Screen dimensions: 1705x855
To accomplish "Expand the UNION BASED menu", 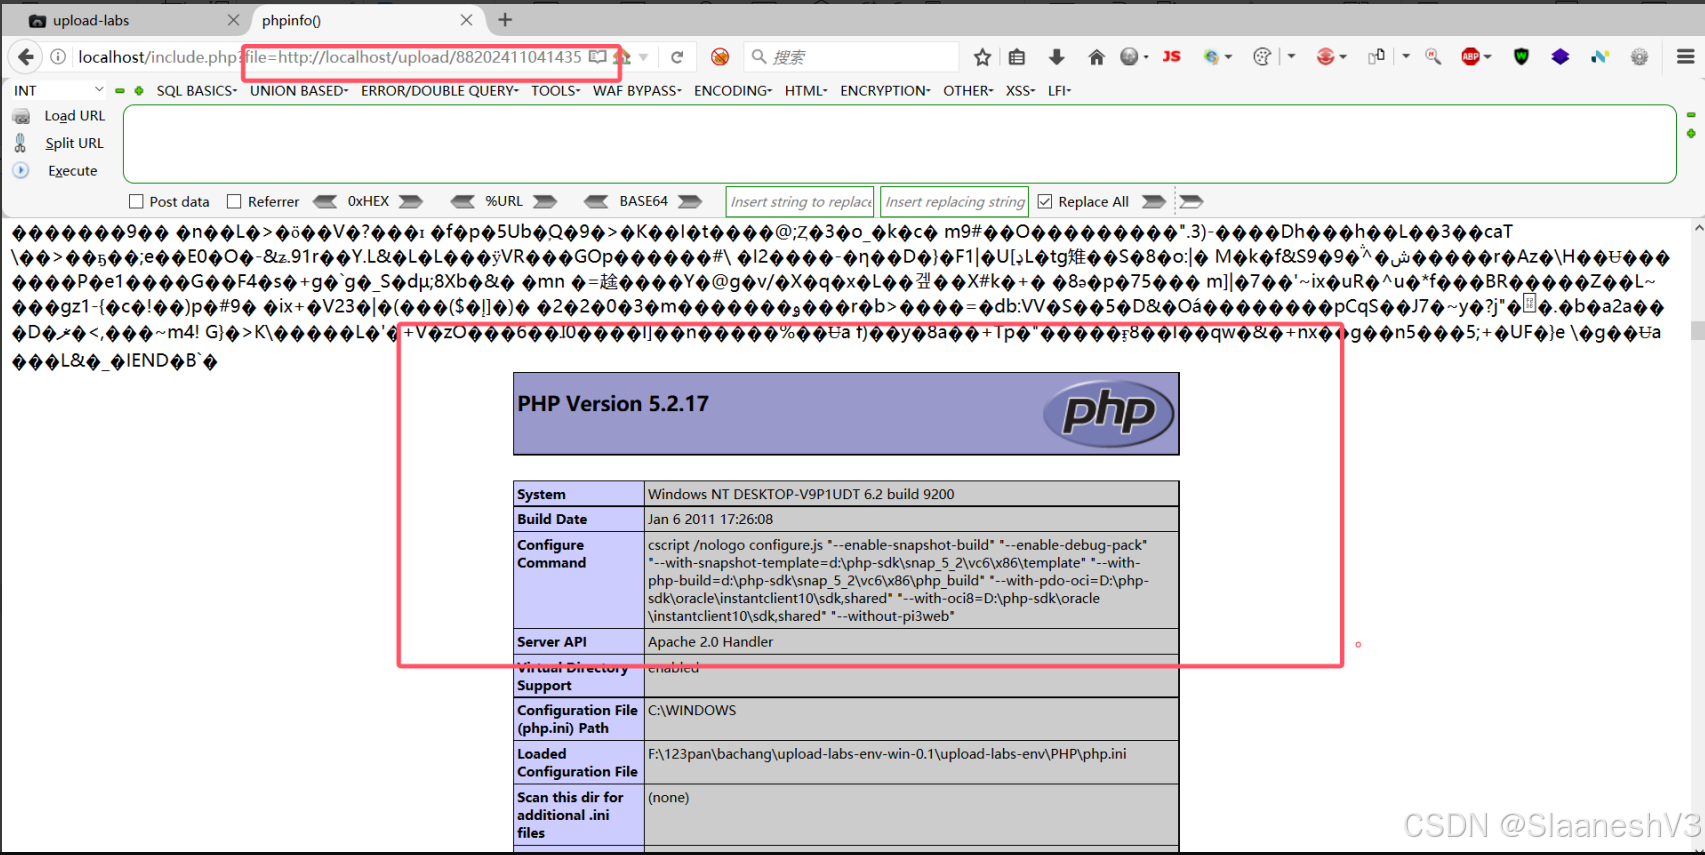I will click(299, 90).
